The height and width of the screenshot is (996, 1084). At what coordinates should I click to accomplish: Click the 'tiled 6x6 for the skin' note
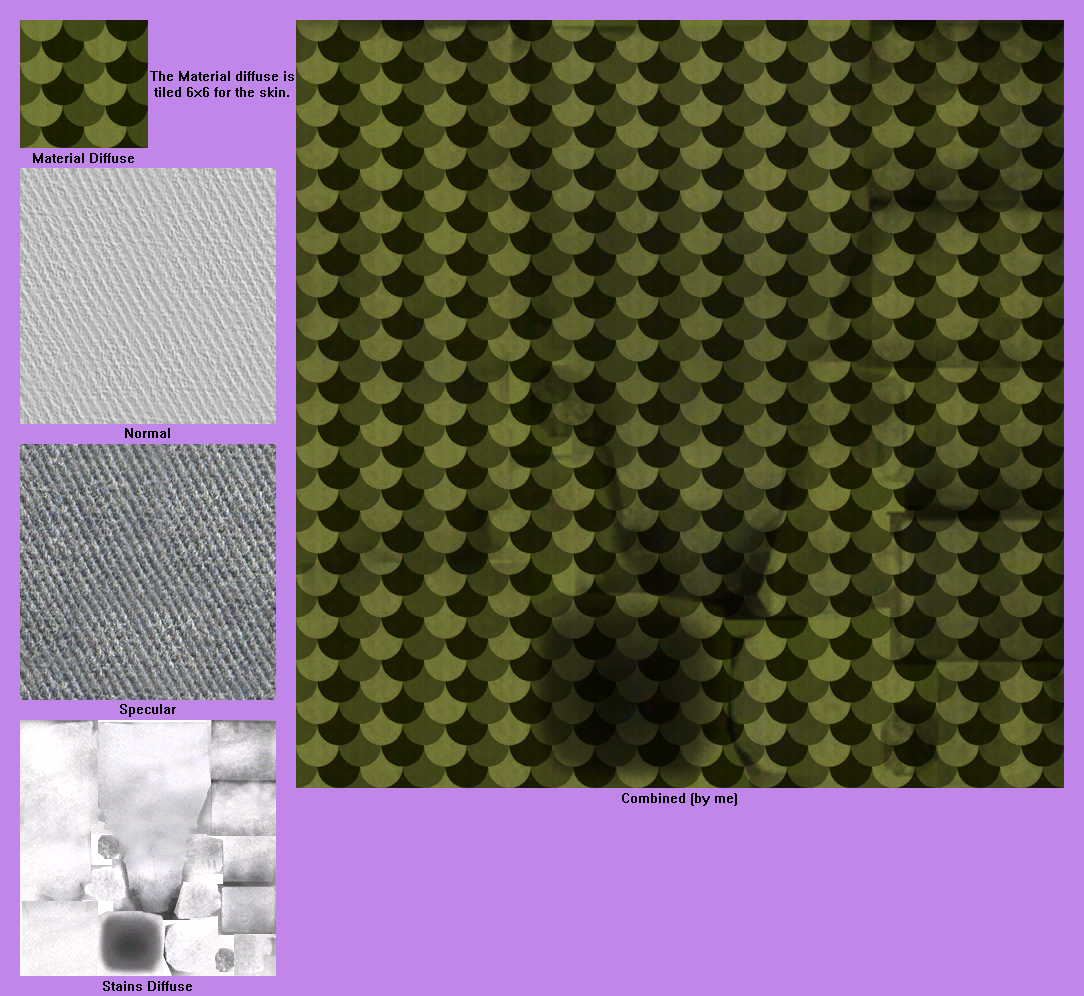click(x=222, y=92)
